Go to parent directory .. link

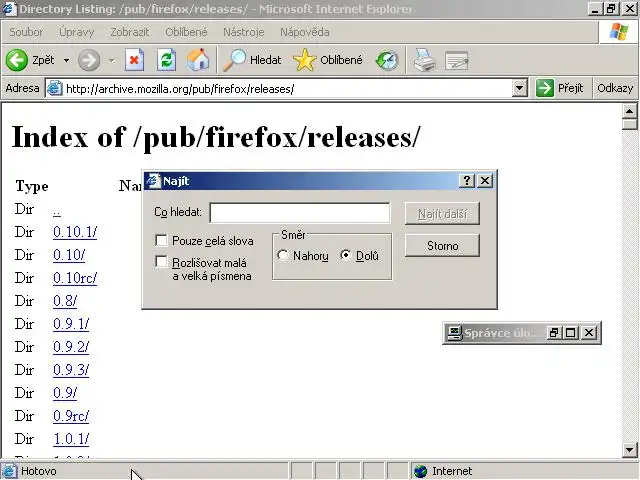pos(57,212)
